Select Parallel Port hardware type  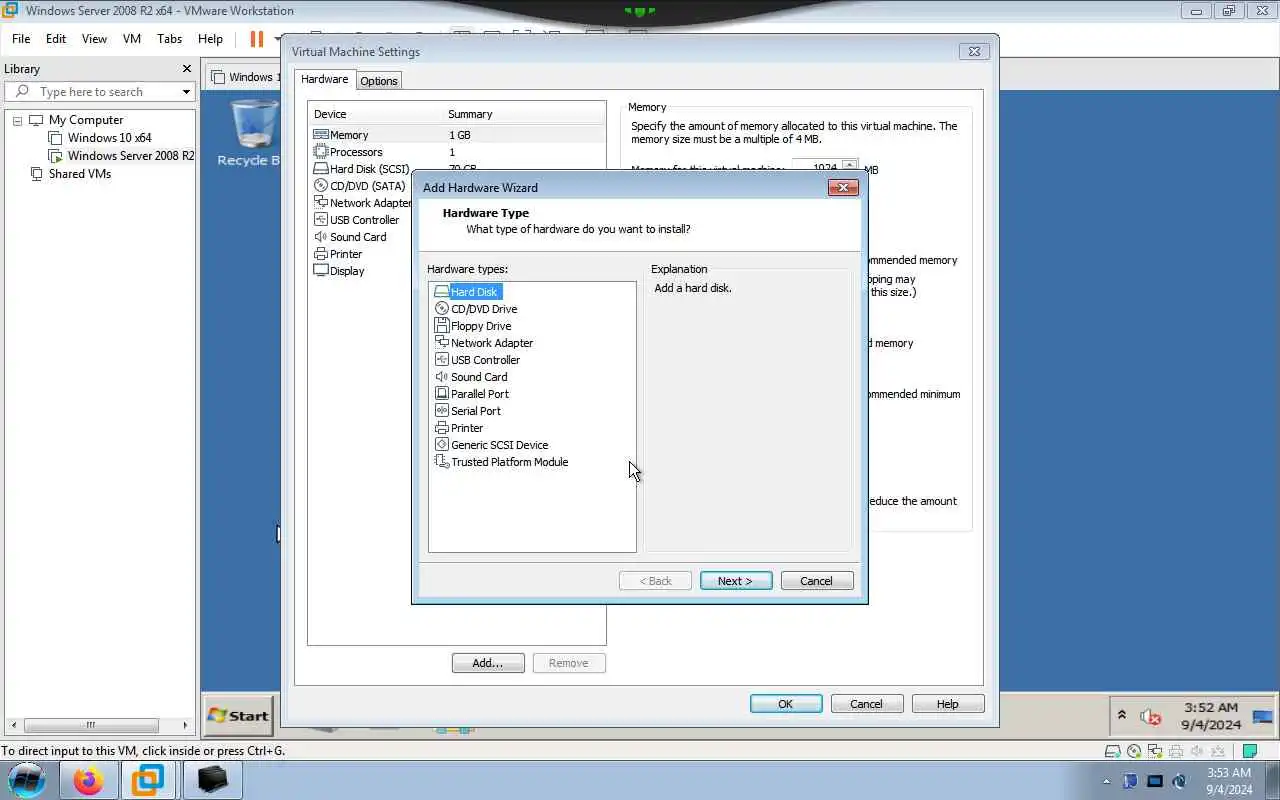tap(480, 394)
